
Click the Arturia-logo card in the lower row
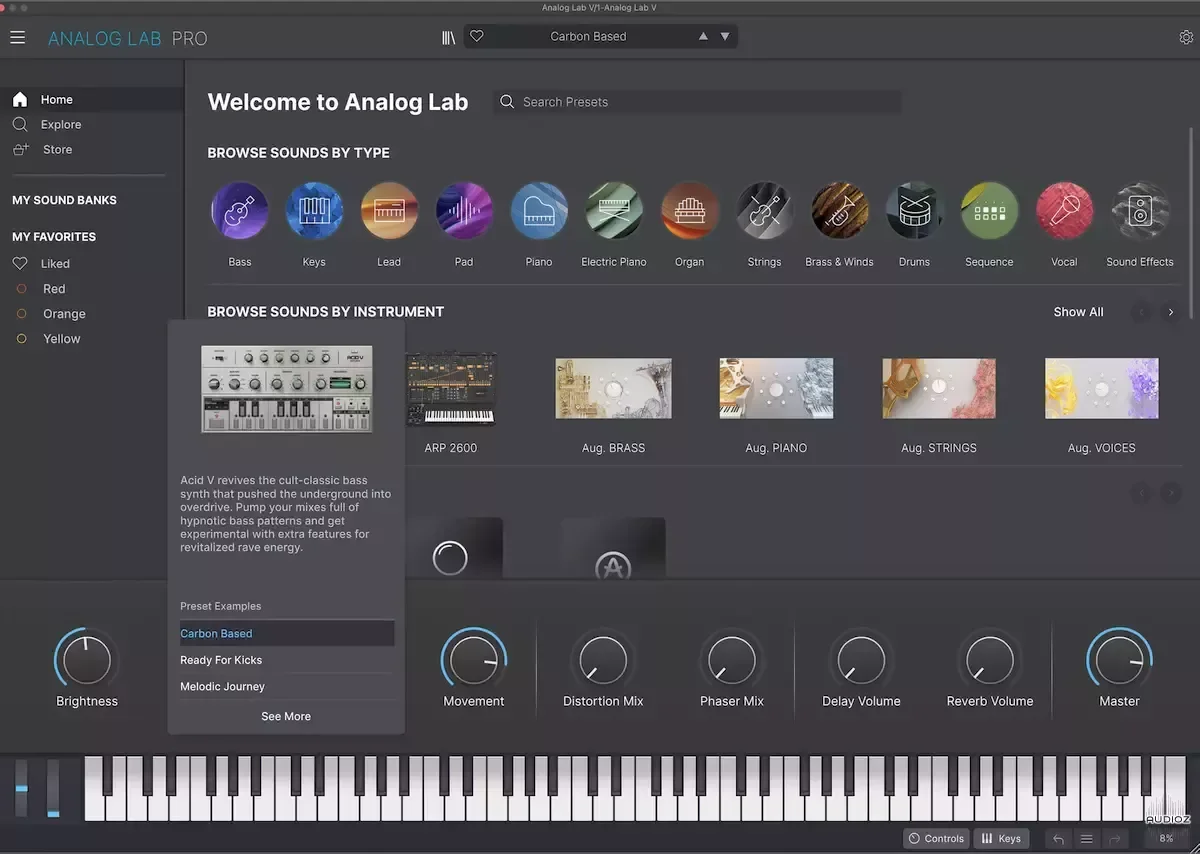[x=613, y=548]
